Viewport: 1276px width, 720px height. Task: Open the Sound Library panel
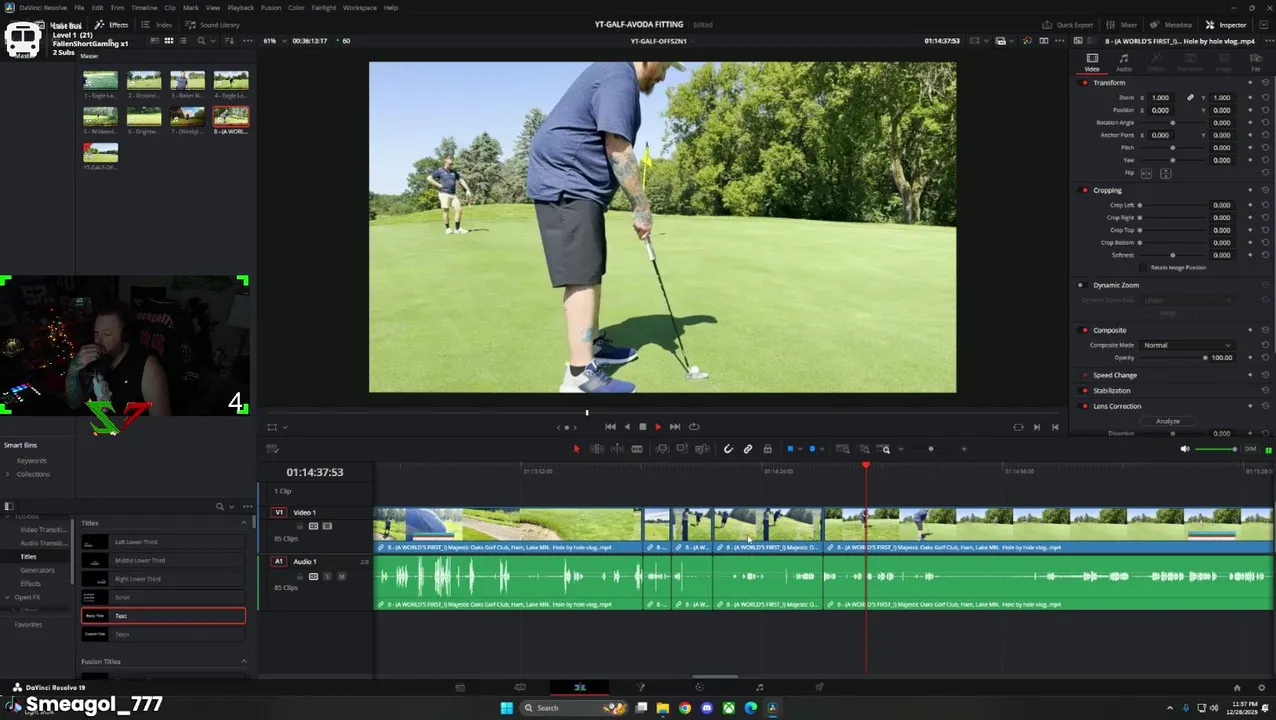pos(212,25)
